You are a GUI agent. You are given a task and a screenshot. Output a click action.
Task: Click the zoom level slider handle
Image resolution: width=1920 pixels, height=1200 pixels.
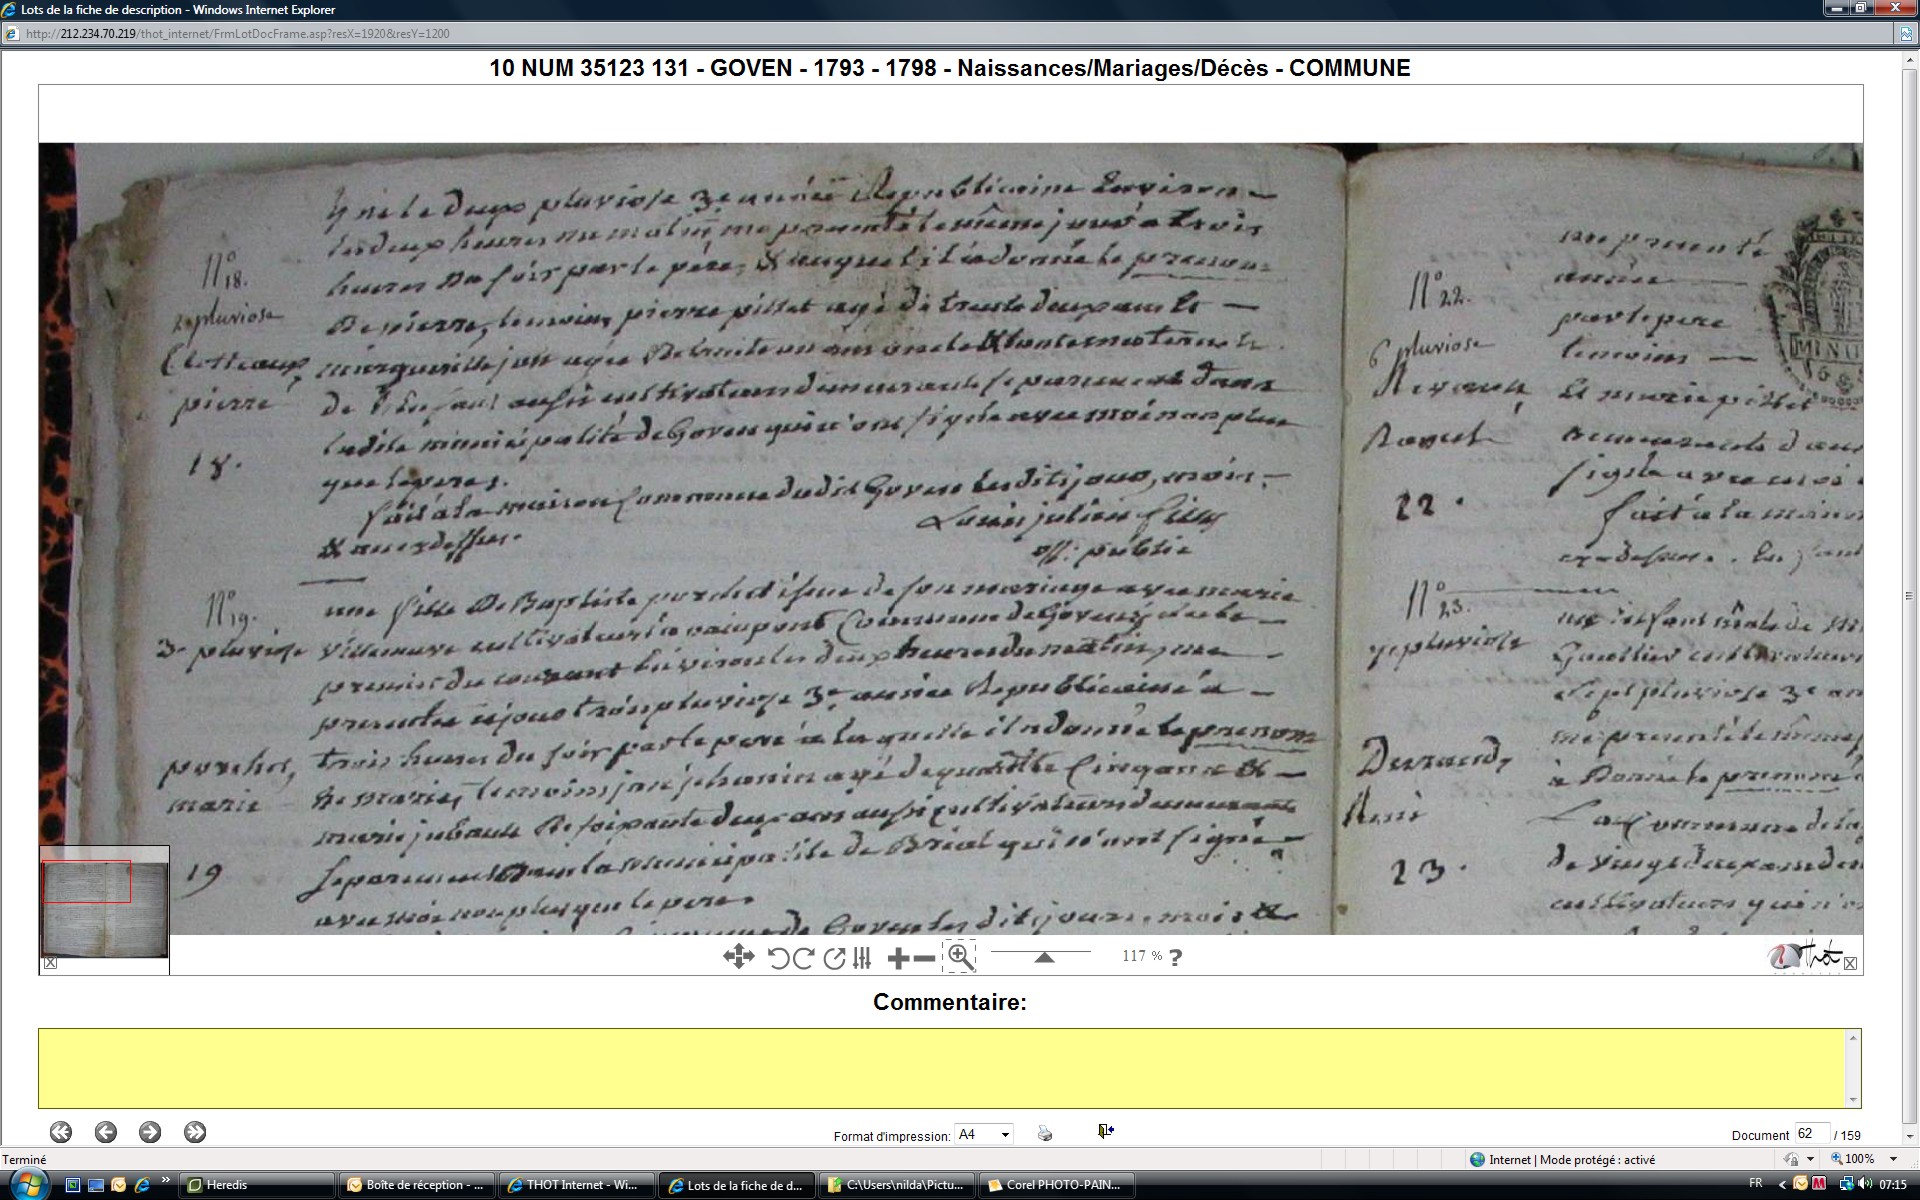coord(1044,958)
